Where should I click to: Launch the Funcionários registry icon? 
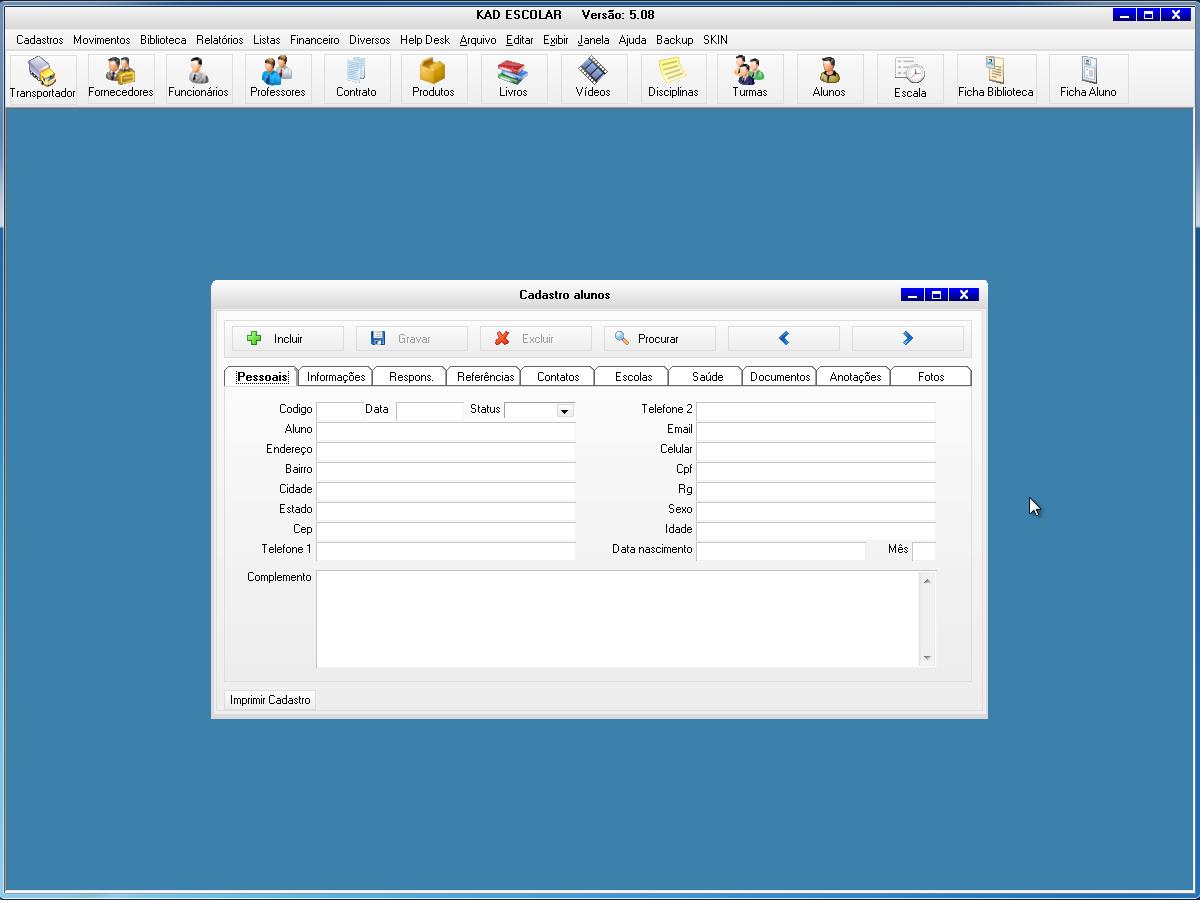click(198, 79)
